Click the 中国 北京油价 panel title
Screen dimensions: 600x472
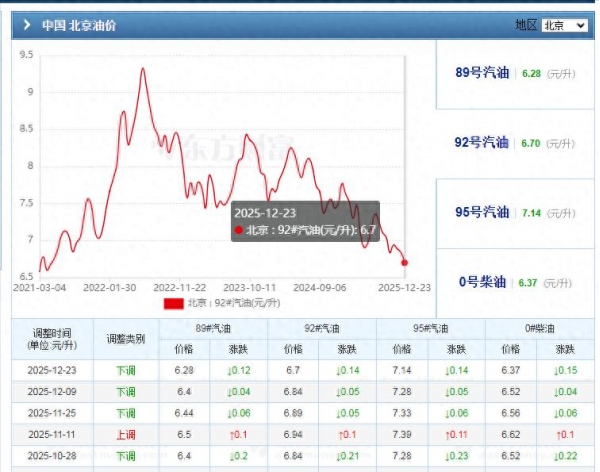click(x=78, y=25)
